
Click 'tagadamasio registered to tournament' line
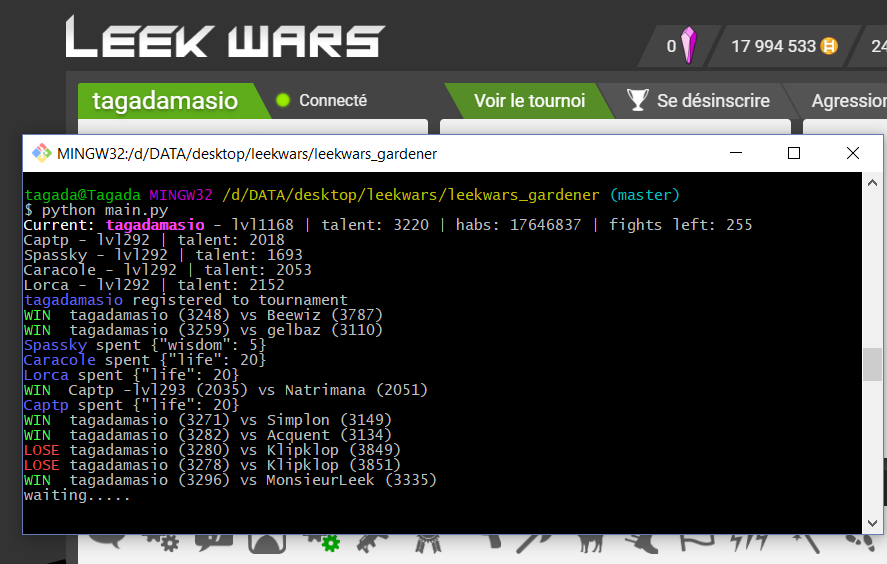(x=186, y=300)
